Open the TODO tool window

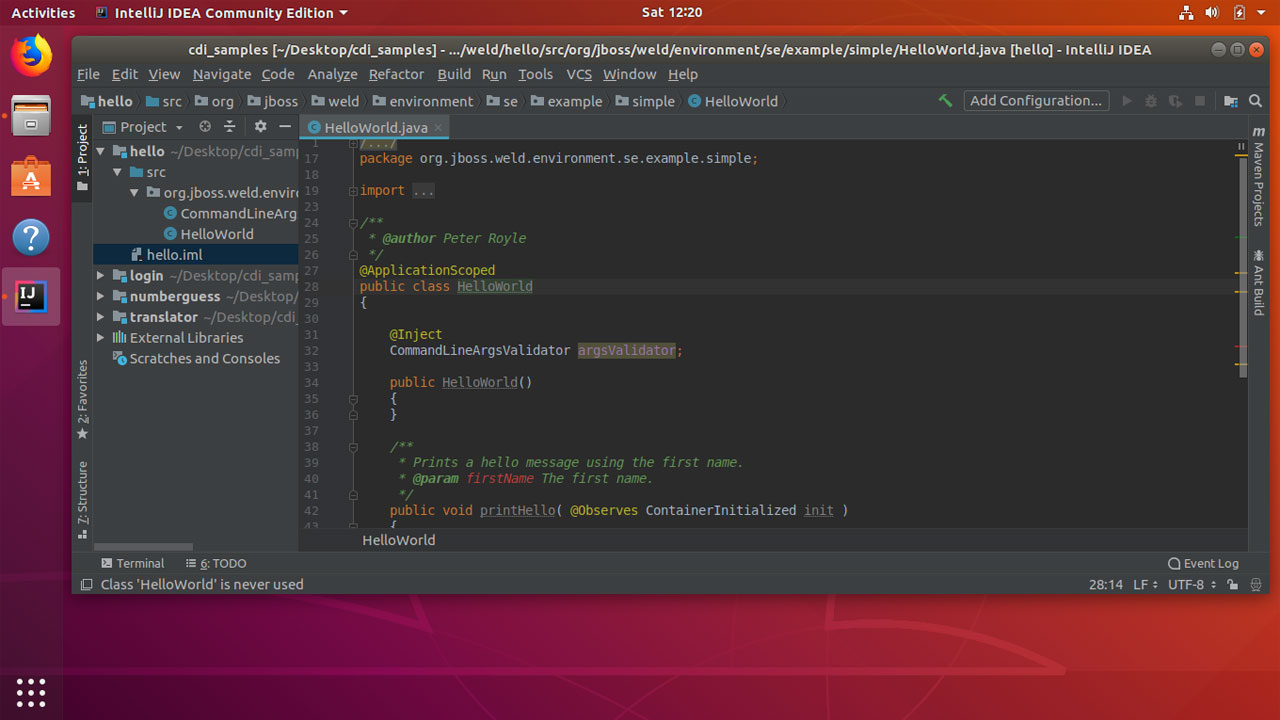(x=222, y=563)
